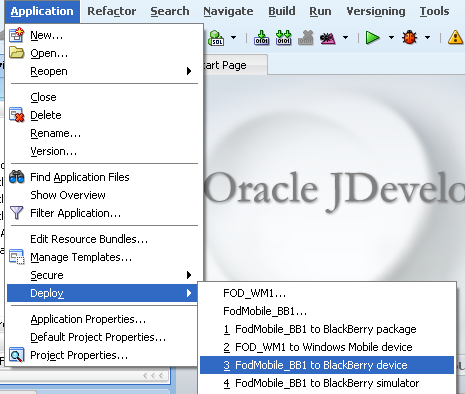This screenshot has width=465, height=394.
Task: Open the Search menu
Action: [170, 11]
